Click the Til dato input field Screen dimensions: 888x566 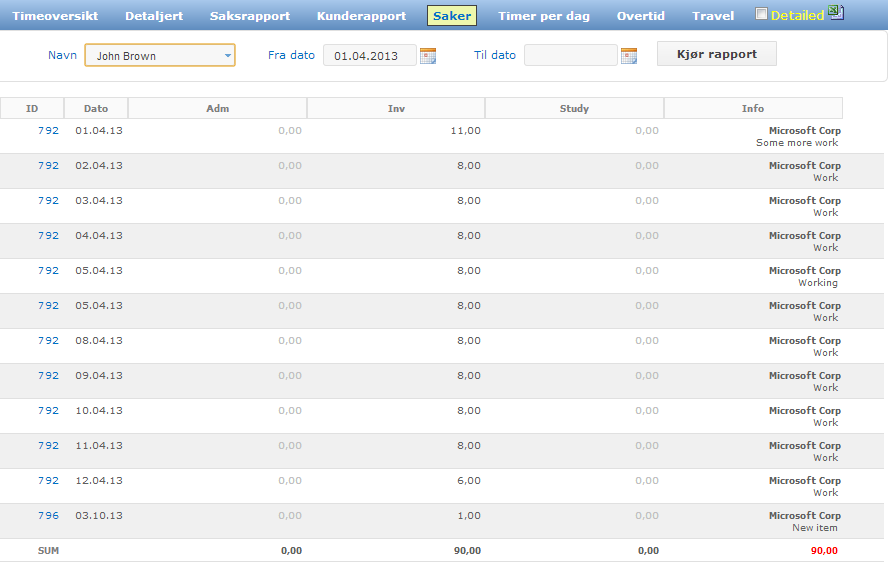click(x=570, y=56)
